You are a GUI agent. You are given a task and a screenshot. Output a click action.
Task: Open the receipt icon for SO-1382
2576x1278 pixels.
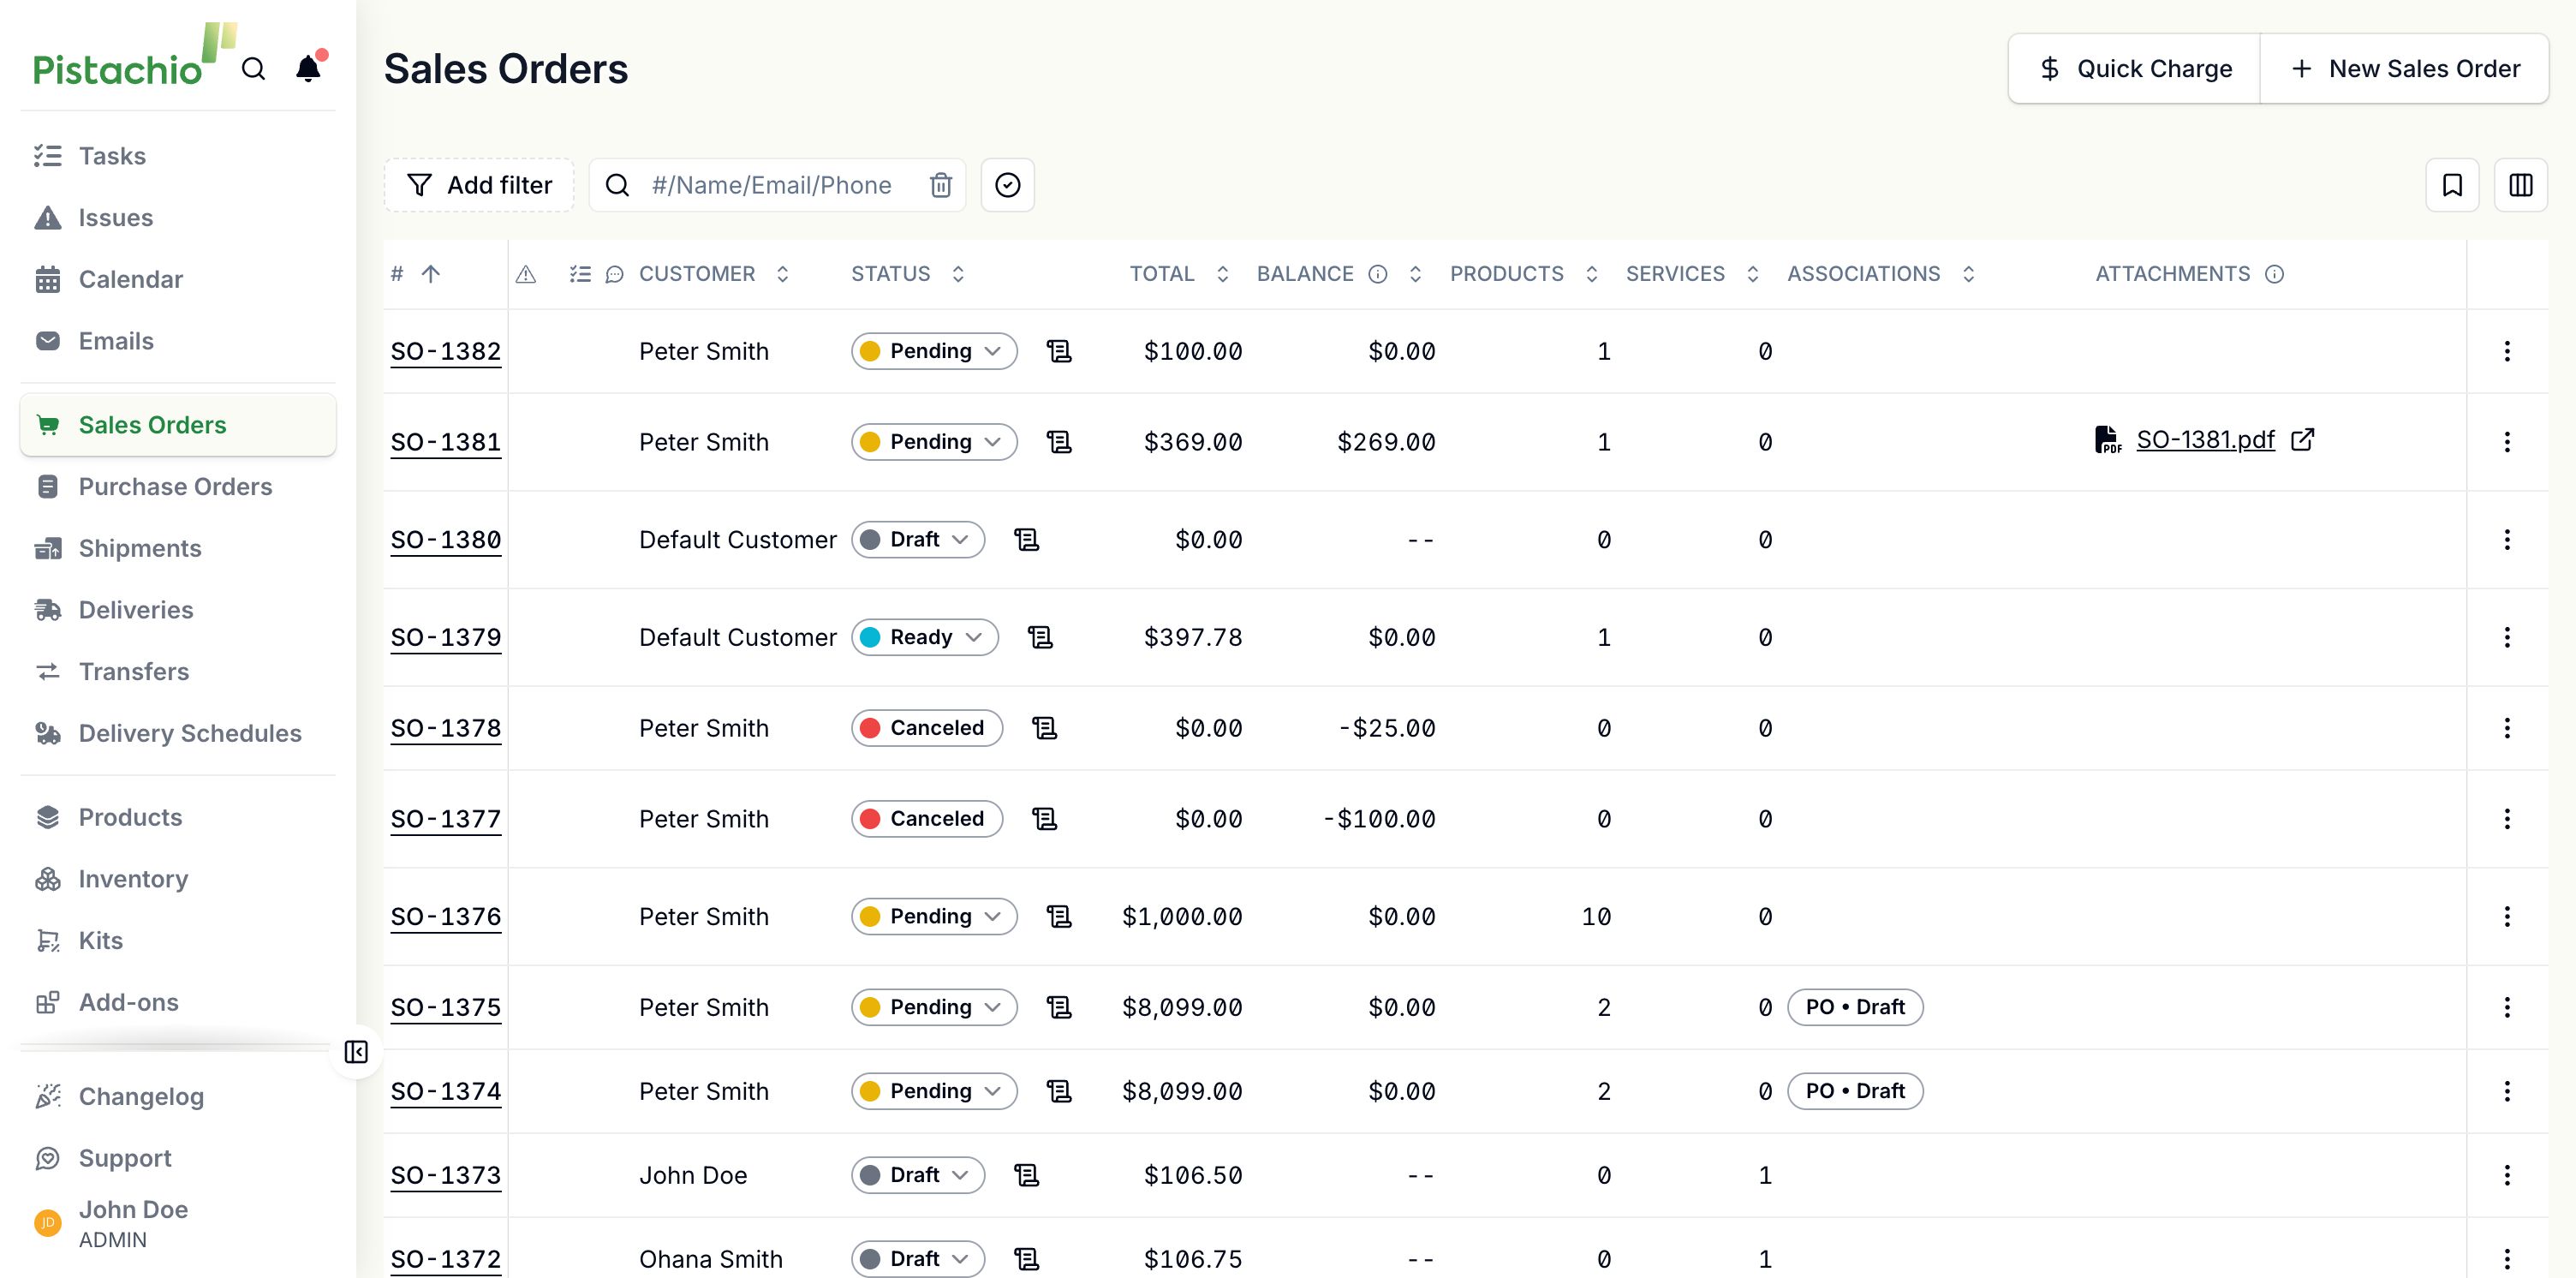pyautogui.click(x=1058, y=351)
